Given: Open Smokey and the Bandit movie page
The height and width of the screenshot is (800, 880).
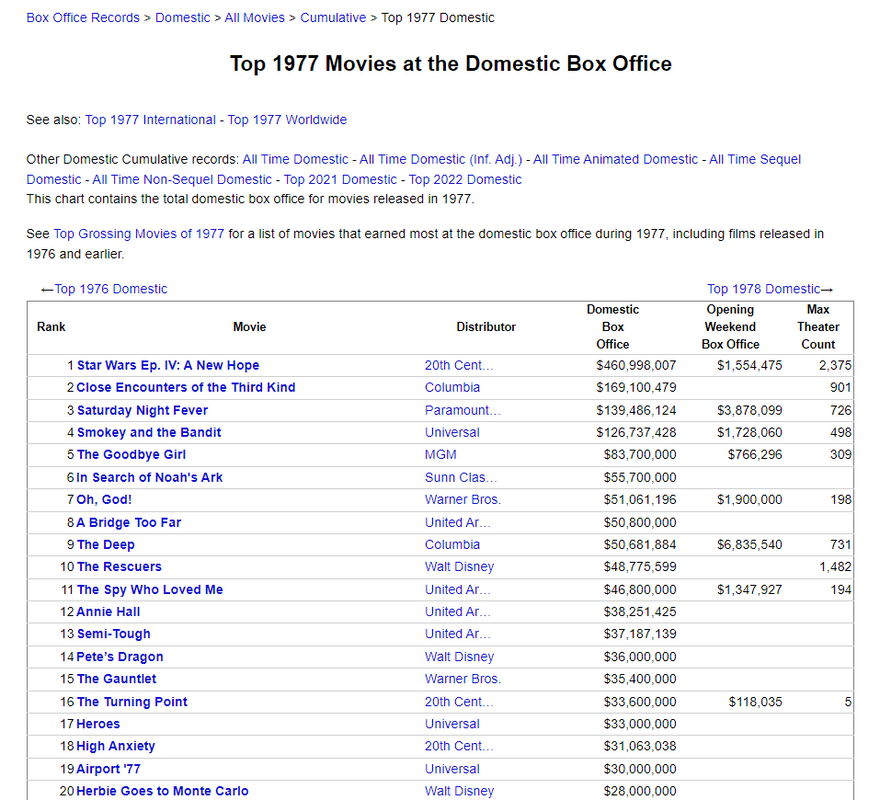Looking at the screenshot, I should 149,433.
